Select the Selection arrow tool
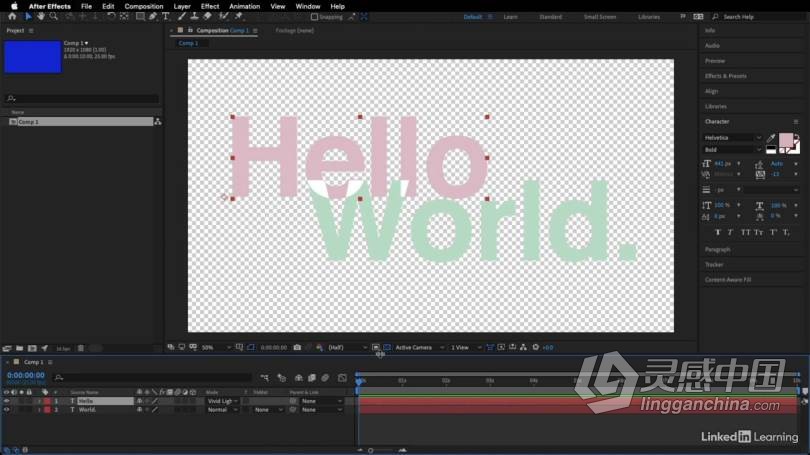The height and width of the screenshot is (455, 810). [x=28, y=17]
